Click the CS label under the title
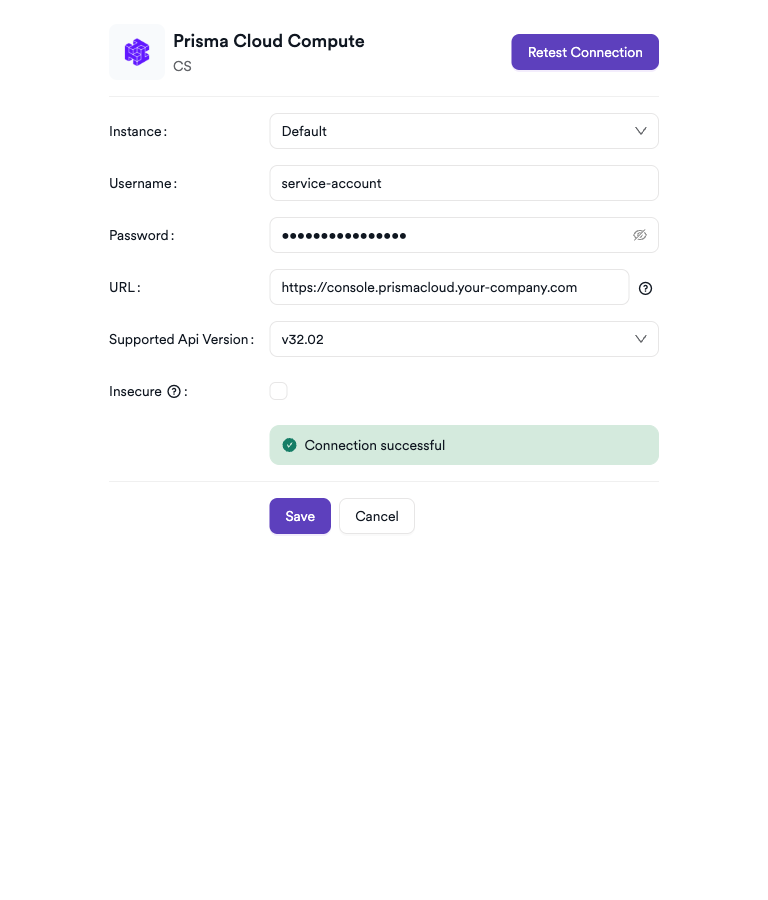 [182, 67]
